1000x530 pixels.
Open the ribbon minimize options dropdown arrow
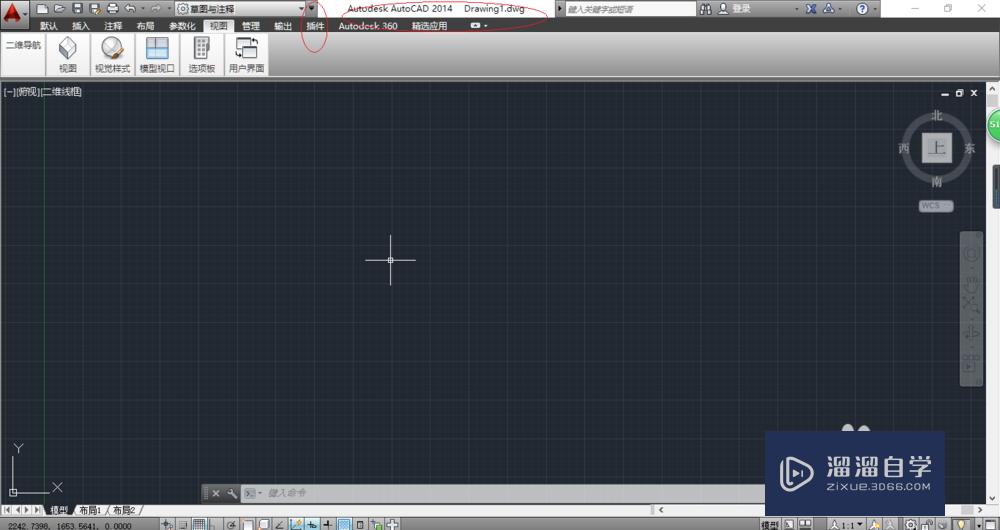(x=486, y=26)
